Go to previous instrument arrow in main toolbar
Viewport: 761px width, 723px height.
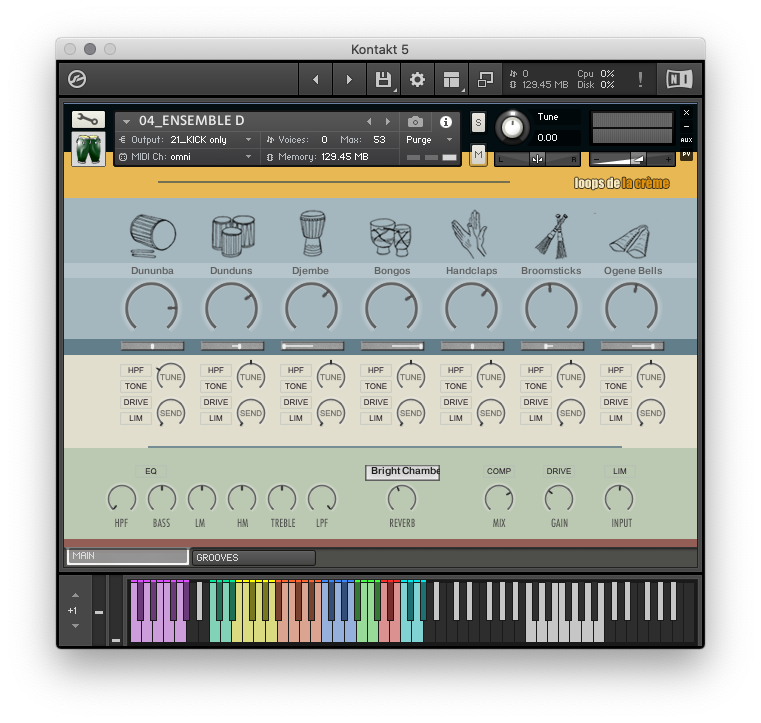pyautogui.click(x=315, y=79)
